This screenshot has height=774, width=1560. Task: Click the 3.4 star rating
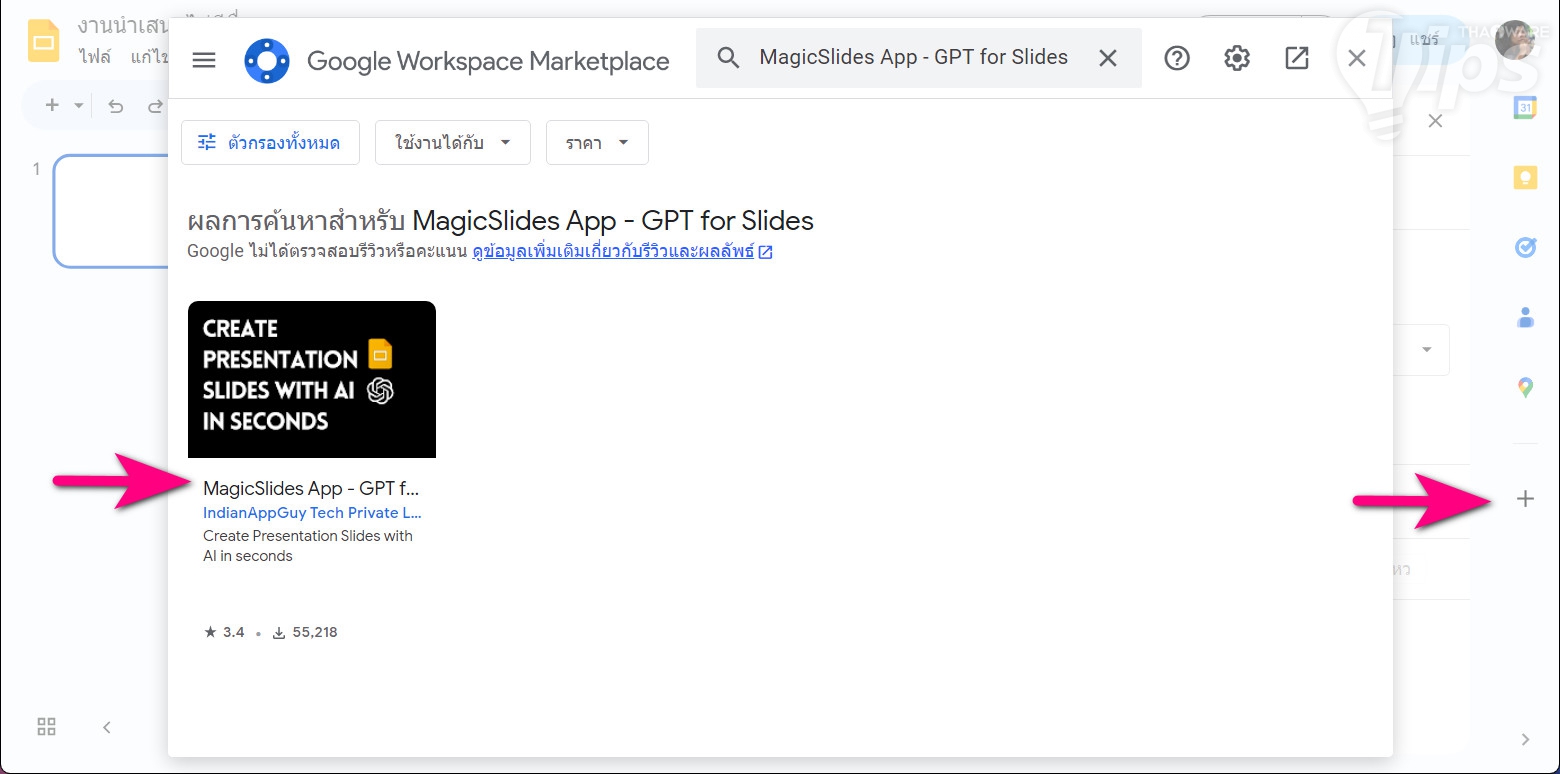(x=224, y=632)
